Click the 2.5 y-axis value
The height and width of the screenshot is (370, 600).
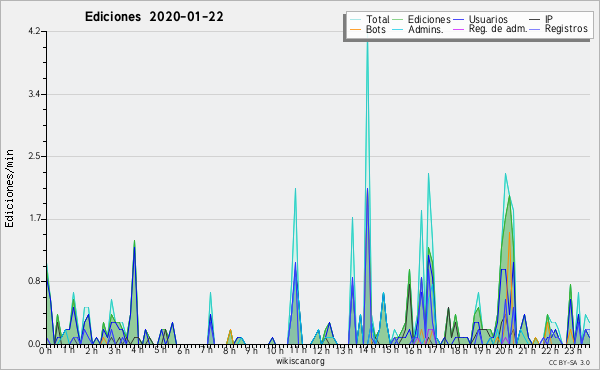click(34, 156)
